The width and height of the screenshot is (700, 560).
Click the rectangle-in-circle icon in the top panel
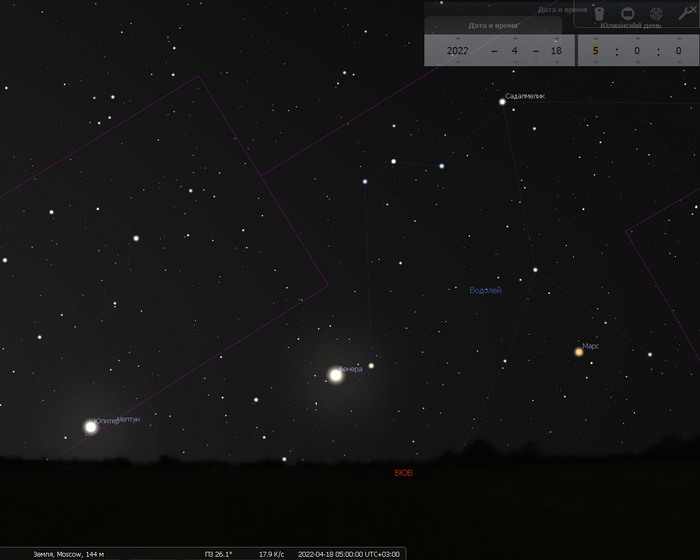[x=628, y=13]
